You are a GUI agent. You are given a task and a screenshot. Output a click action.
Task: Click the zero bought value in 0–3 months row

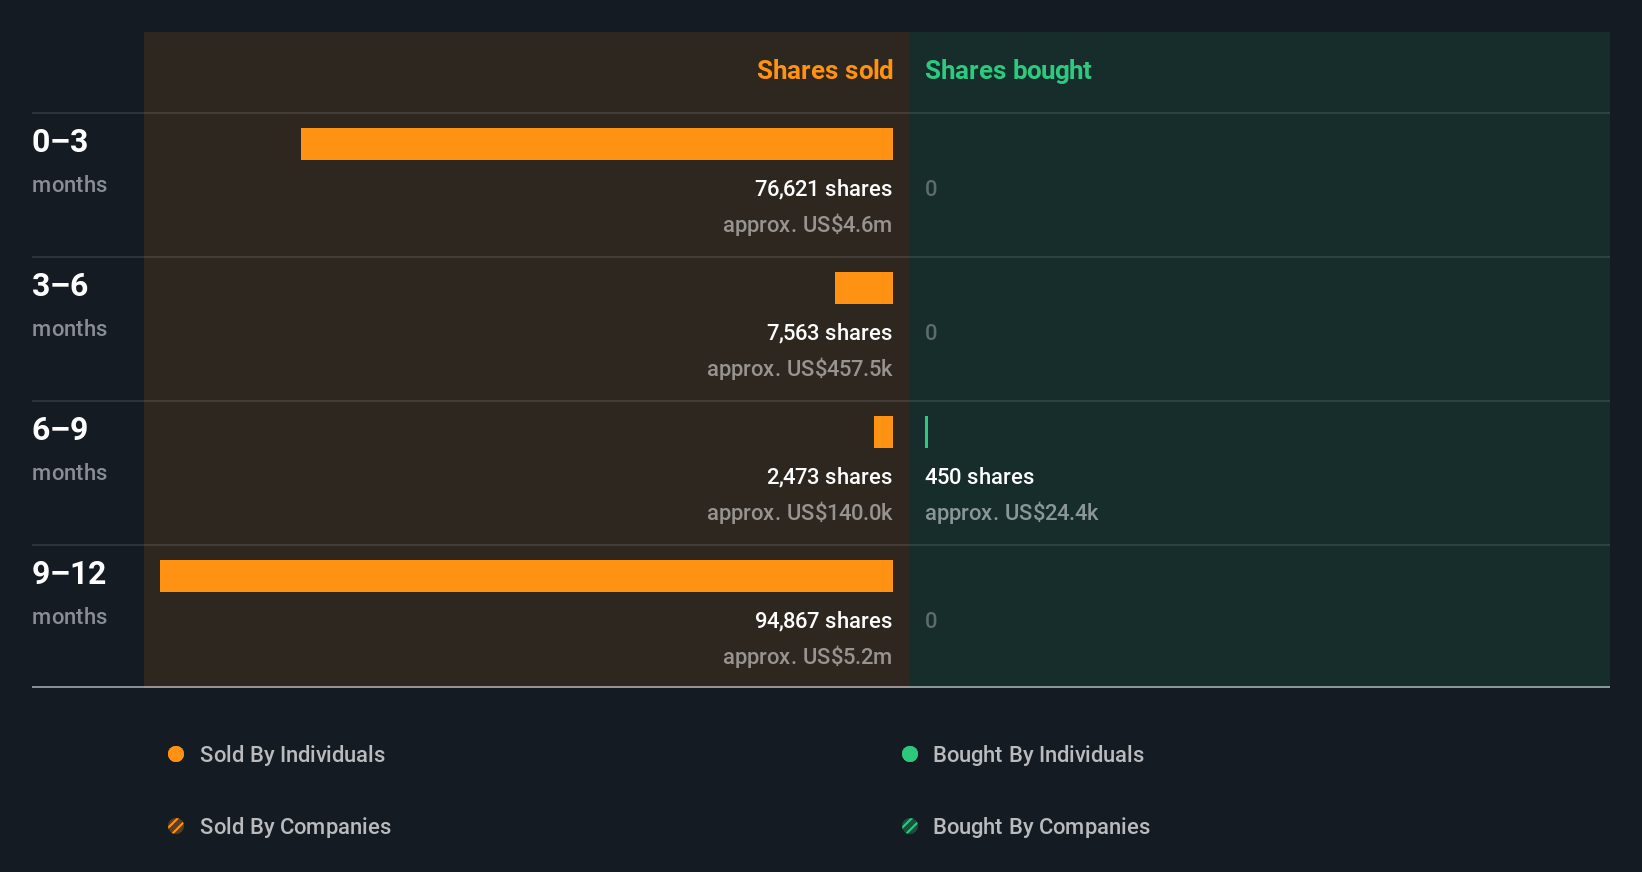coord(931,188)
